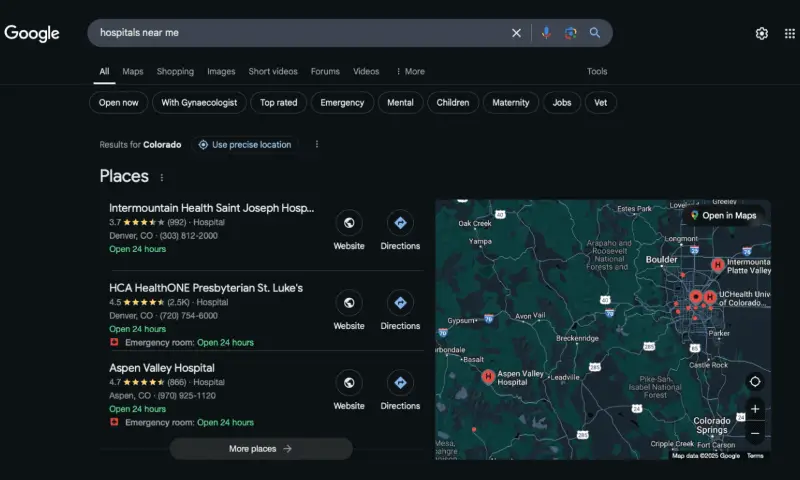Expand the More search categories menu
Screen dimensions: 800x480
coord(410,71)
